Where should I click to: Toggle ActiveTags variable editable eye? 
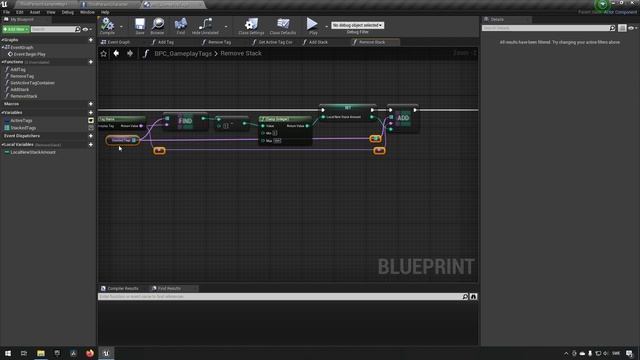click(91, 120)
